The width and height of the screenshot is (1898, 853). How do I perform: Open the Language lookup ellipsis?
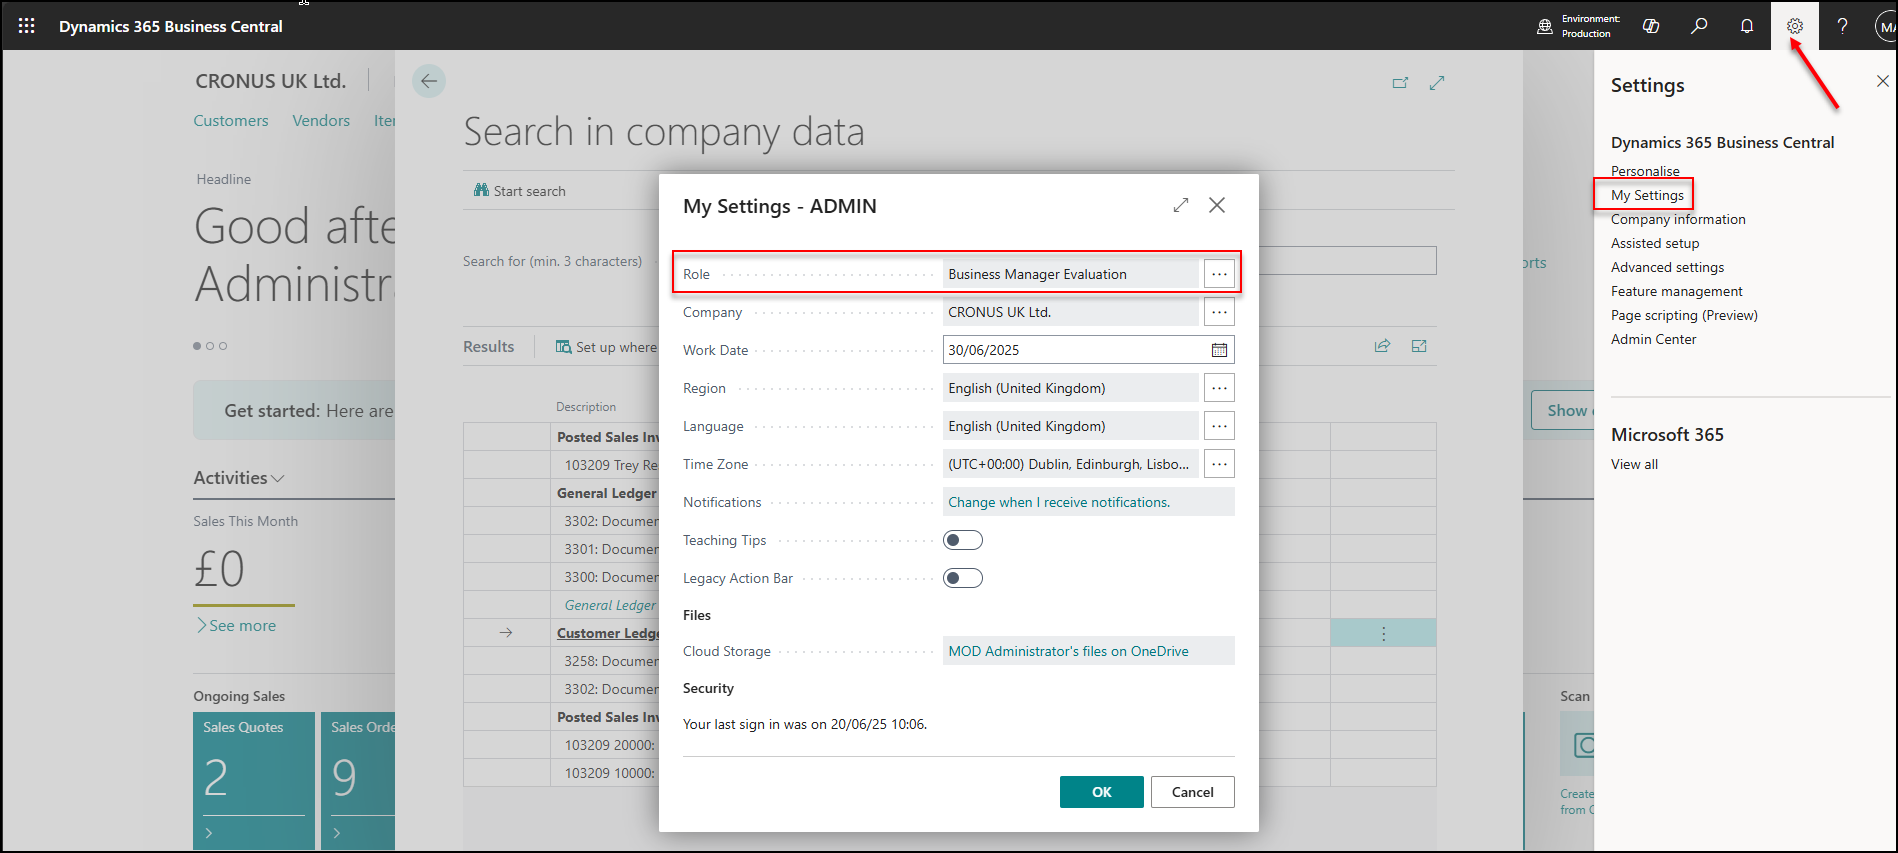pos(1219,426)
